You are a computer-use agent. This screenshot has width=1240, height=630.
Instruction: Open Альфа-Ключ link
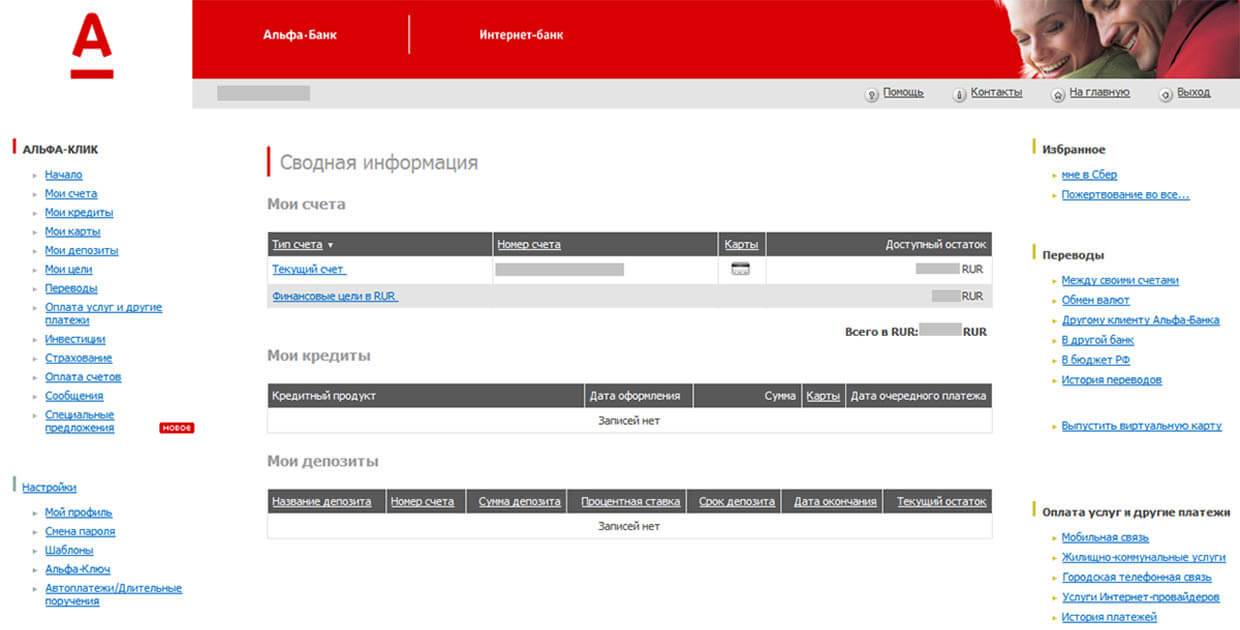pyautogui.click(x=77, y=570)
